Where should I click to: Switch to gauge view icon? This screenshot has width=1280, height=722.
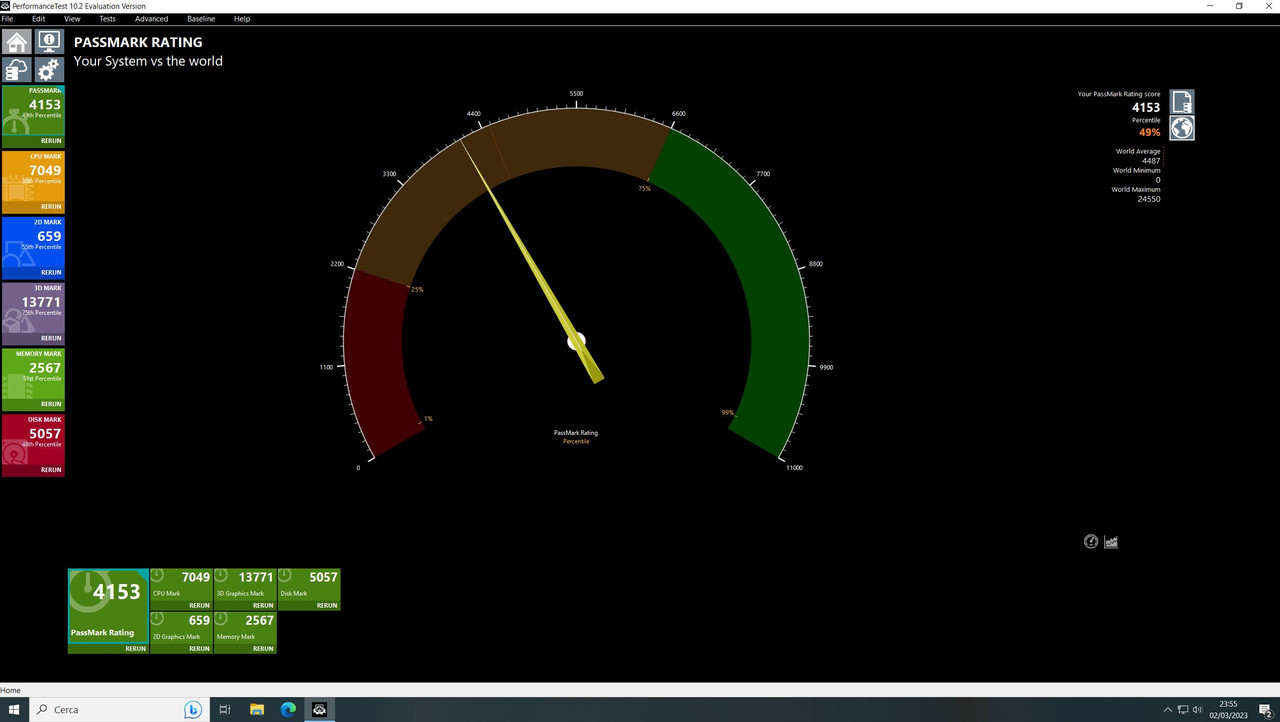[x=1091, y=542]
